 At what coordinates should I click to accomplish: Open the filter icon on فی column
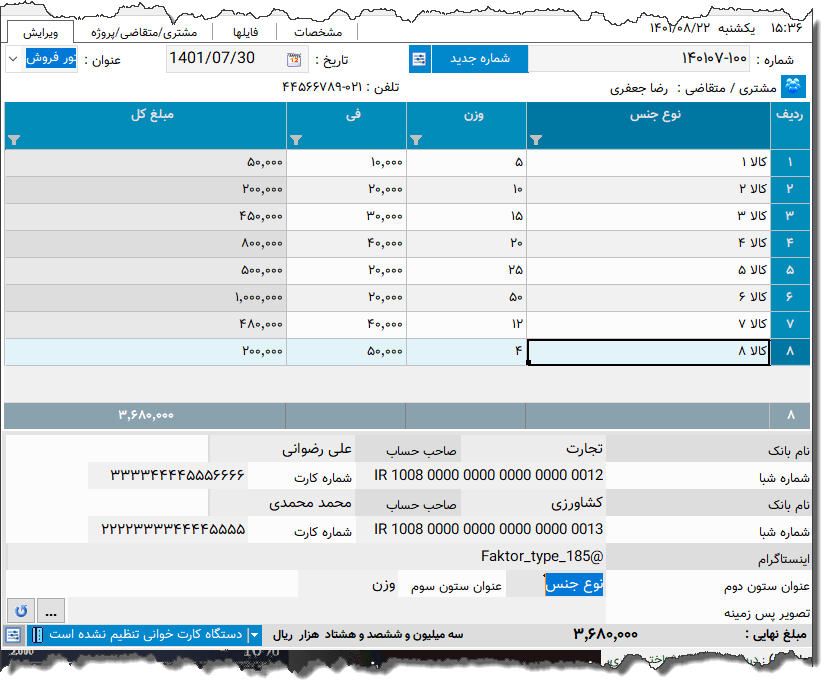click(295, 140)
